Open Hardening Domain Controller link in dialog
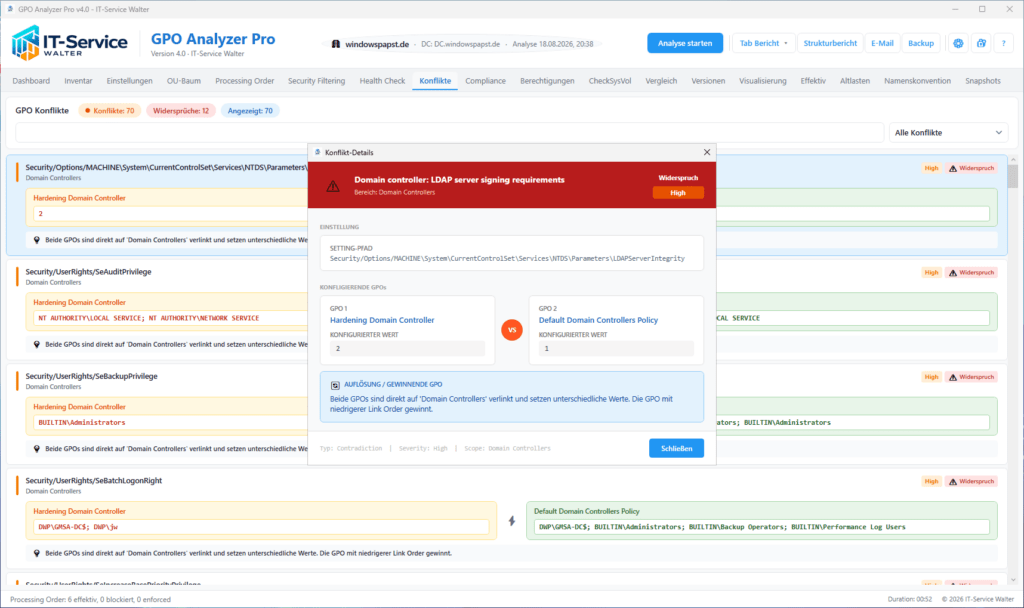1024x608 pixels. click(x=382, y=320)
